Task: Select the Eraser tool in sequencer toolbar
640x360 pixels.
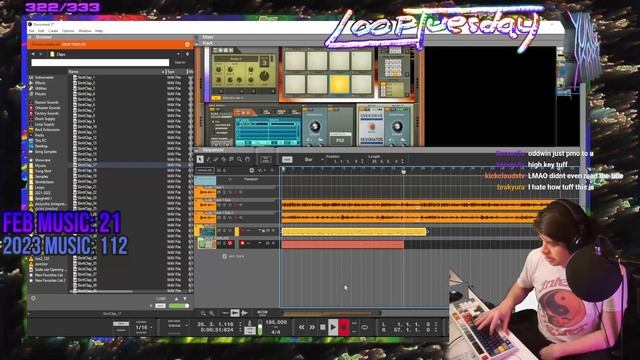Action: click(216, 160)
